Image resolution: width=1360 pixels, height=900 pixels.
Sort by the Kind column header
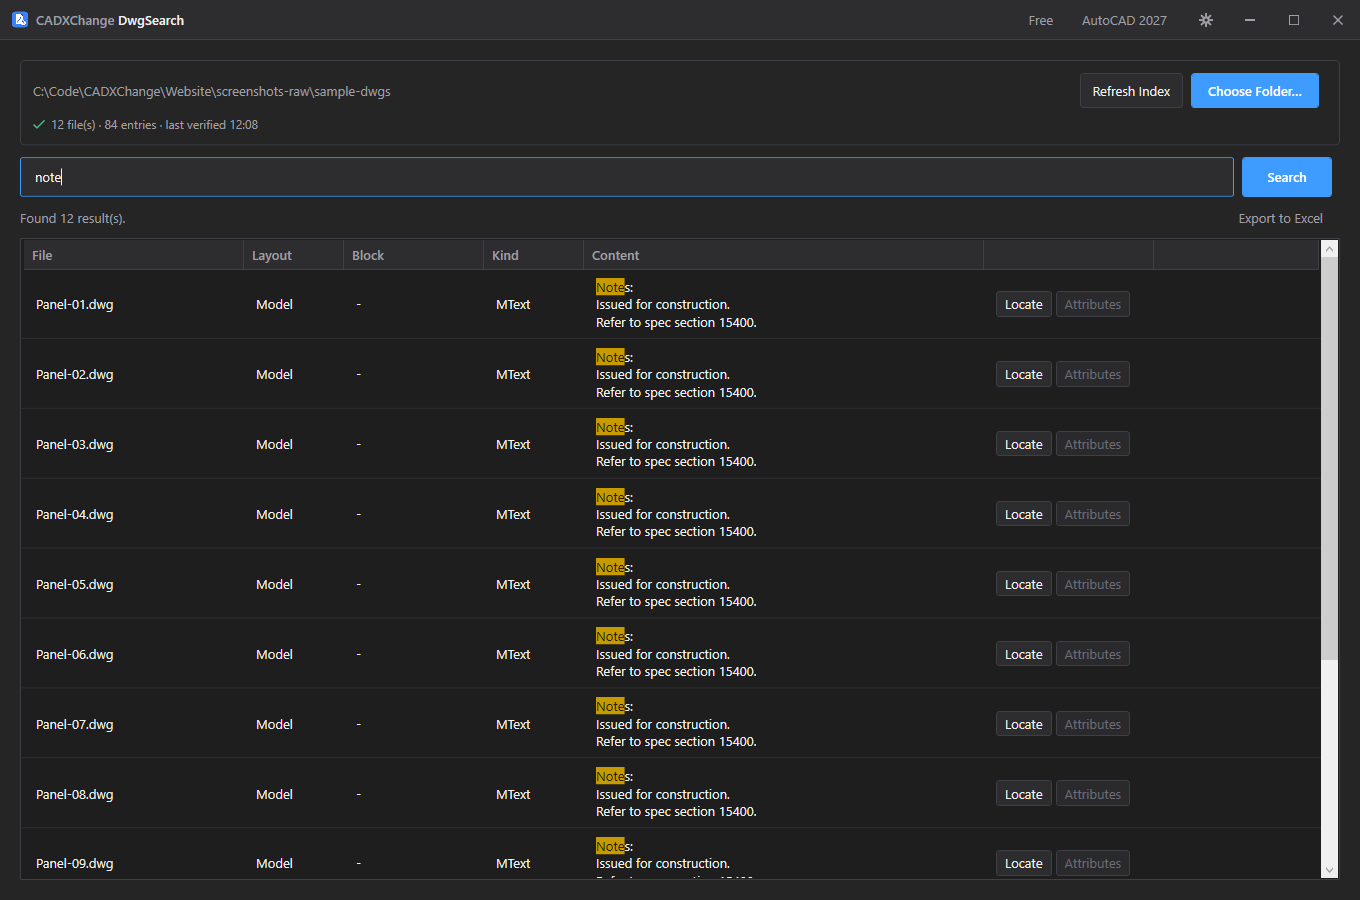pos(533,255)
